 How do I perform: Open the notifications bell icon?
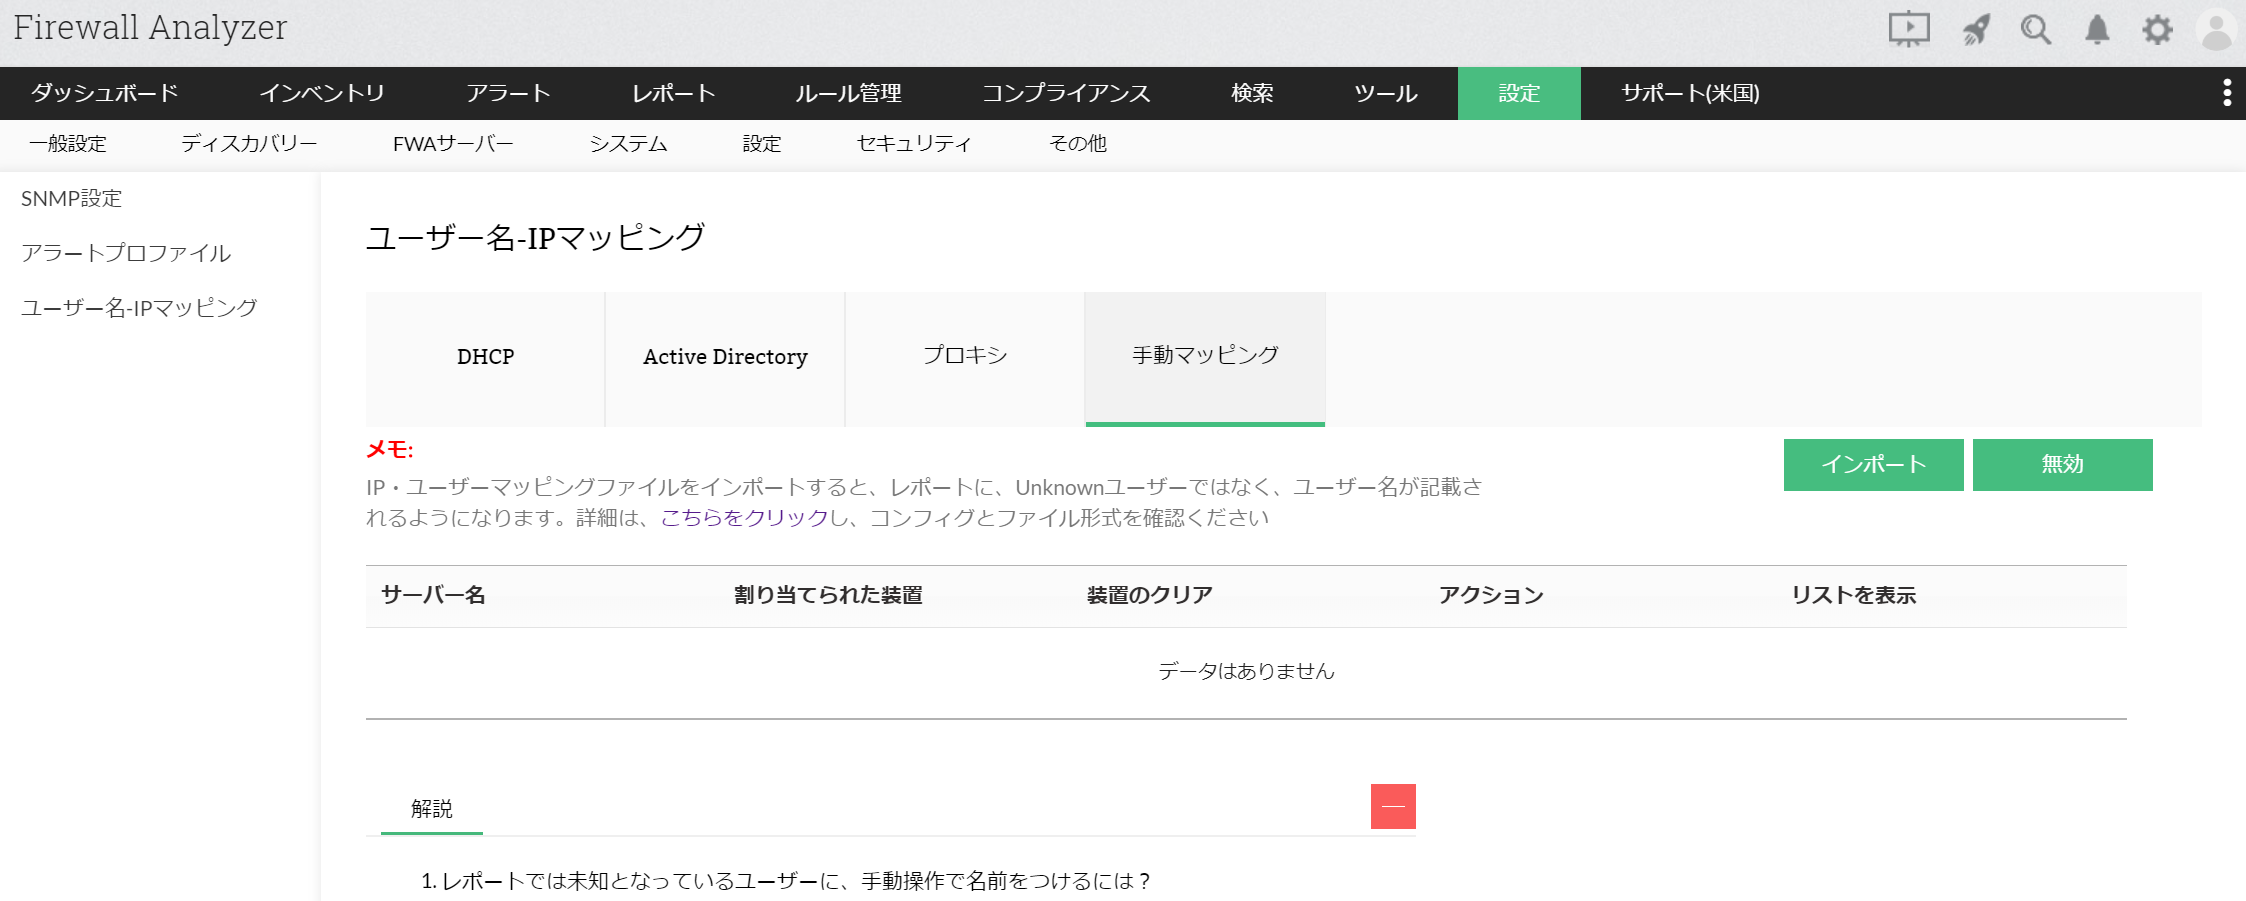(2097, 29)
